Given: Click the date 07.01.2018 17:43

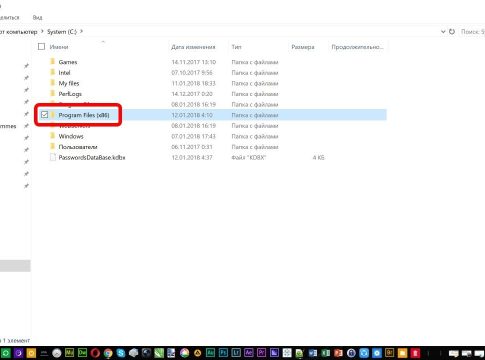Looking at the screenshot, I should pos(194,136).
